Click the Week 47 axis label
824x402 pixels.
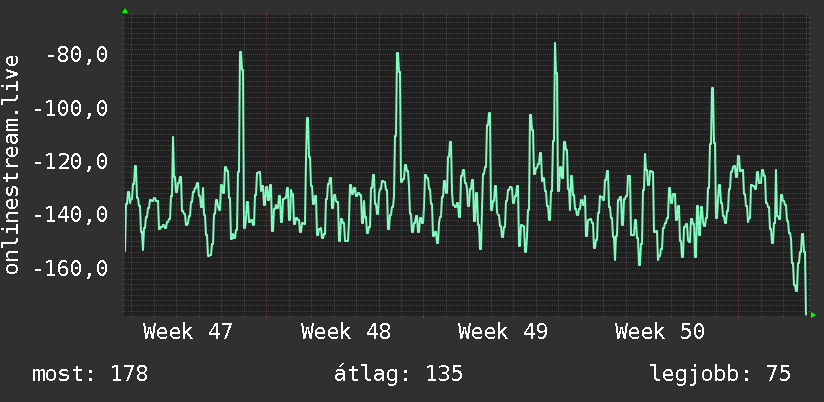coord(188,332)
